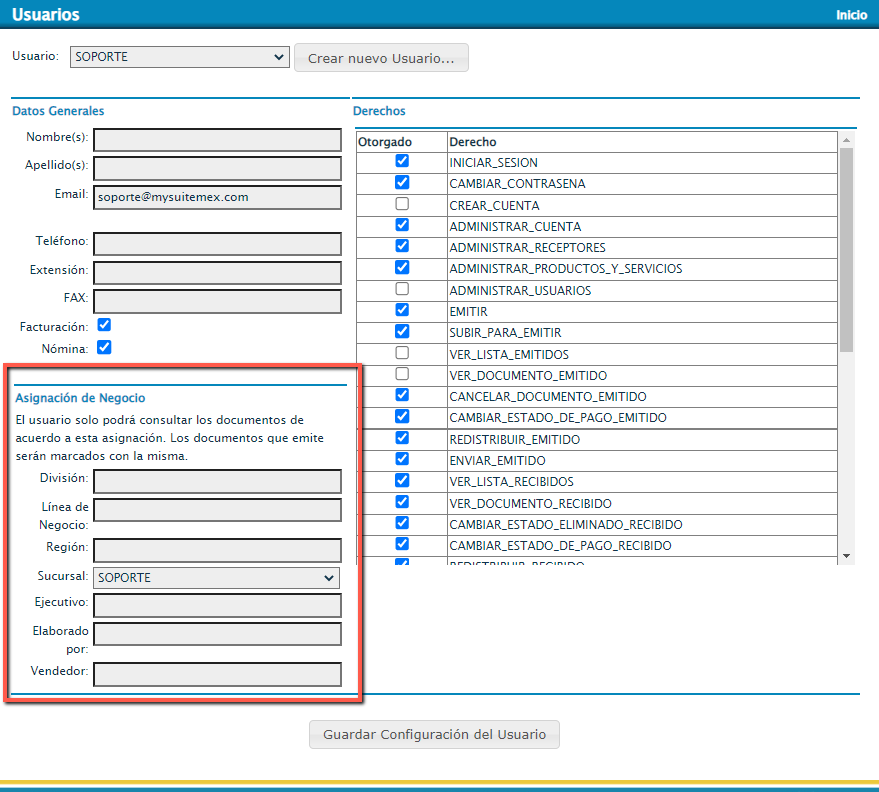Screen dimensions: 879x792
Task: Uncheck the REDISTRIBUIR_EMITIDO right
Action: point(402,438)
